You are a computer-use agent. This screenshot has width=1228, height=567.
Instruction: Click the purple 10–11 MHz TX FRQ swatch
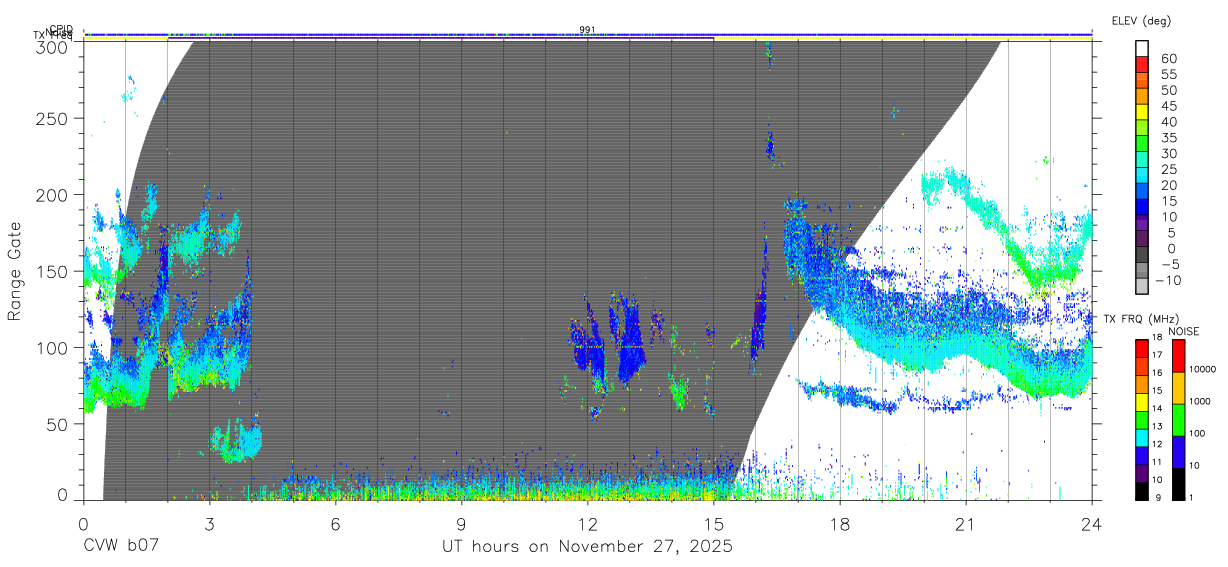tap(1141, 471)
